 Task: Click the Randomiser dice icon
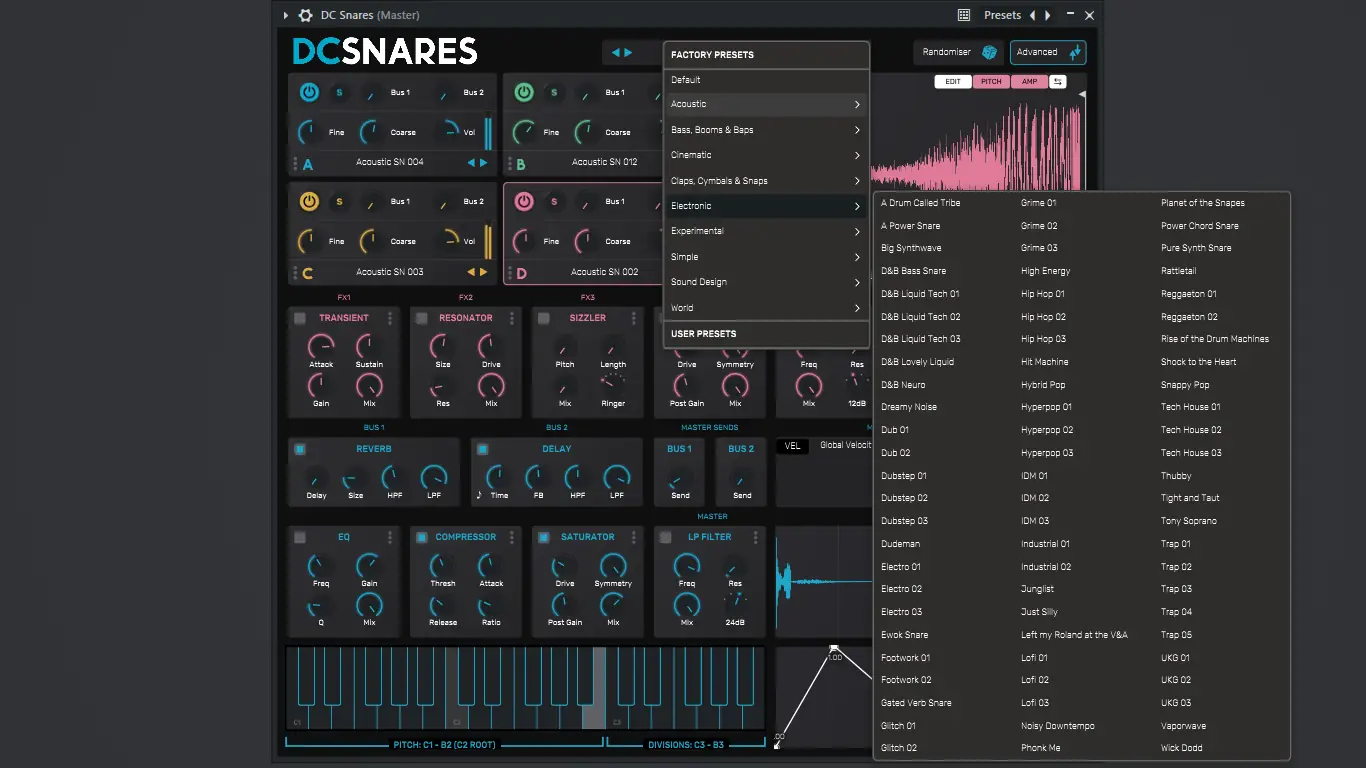coord(989,52)
